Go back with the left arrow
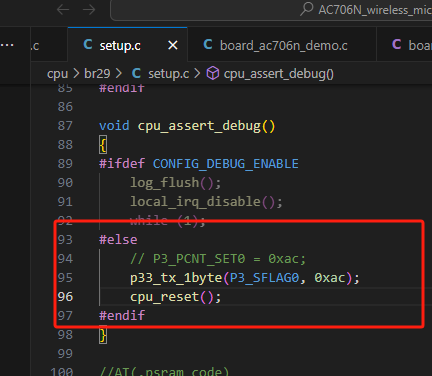Viewport: 432px width, 376px height. pyautogui.click(x=63, y=10)
